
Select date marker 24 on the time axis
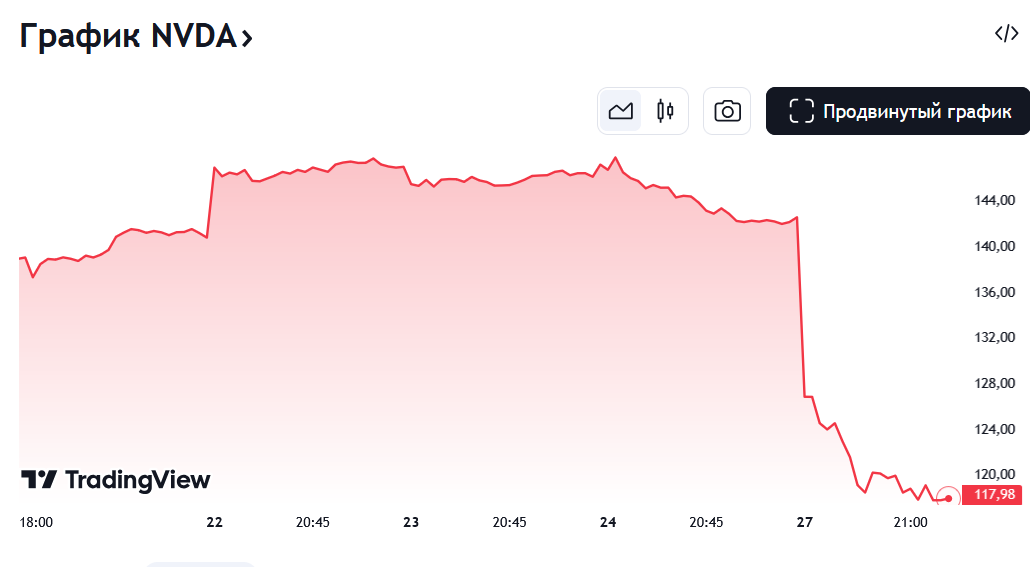pyautogui.click(x=608, y=522)
